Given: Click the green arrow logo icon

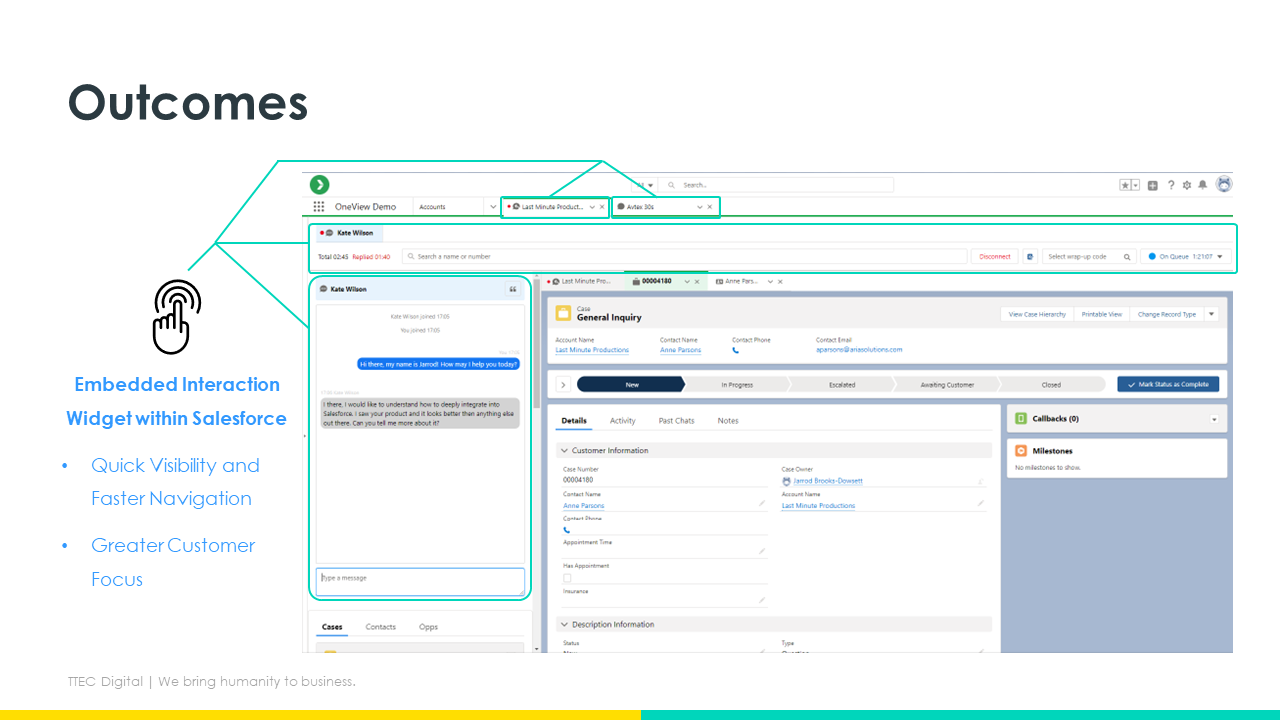Looking at the screenshot, I should (319, 185).
